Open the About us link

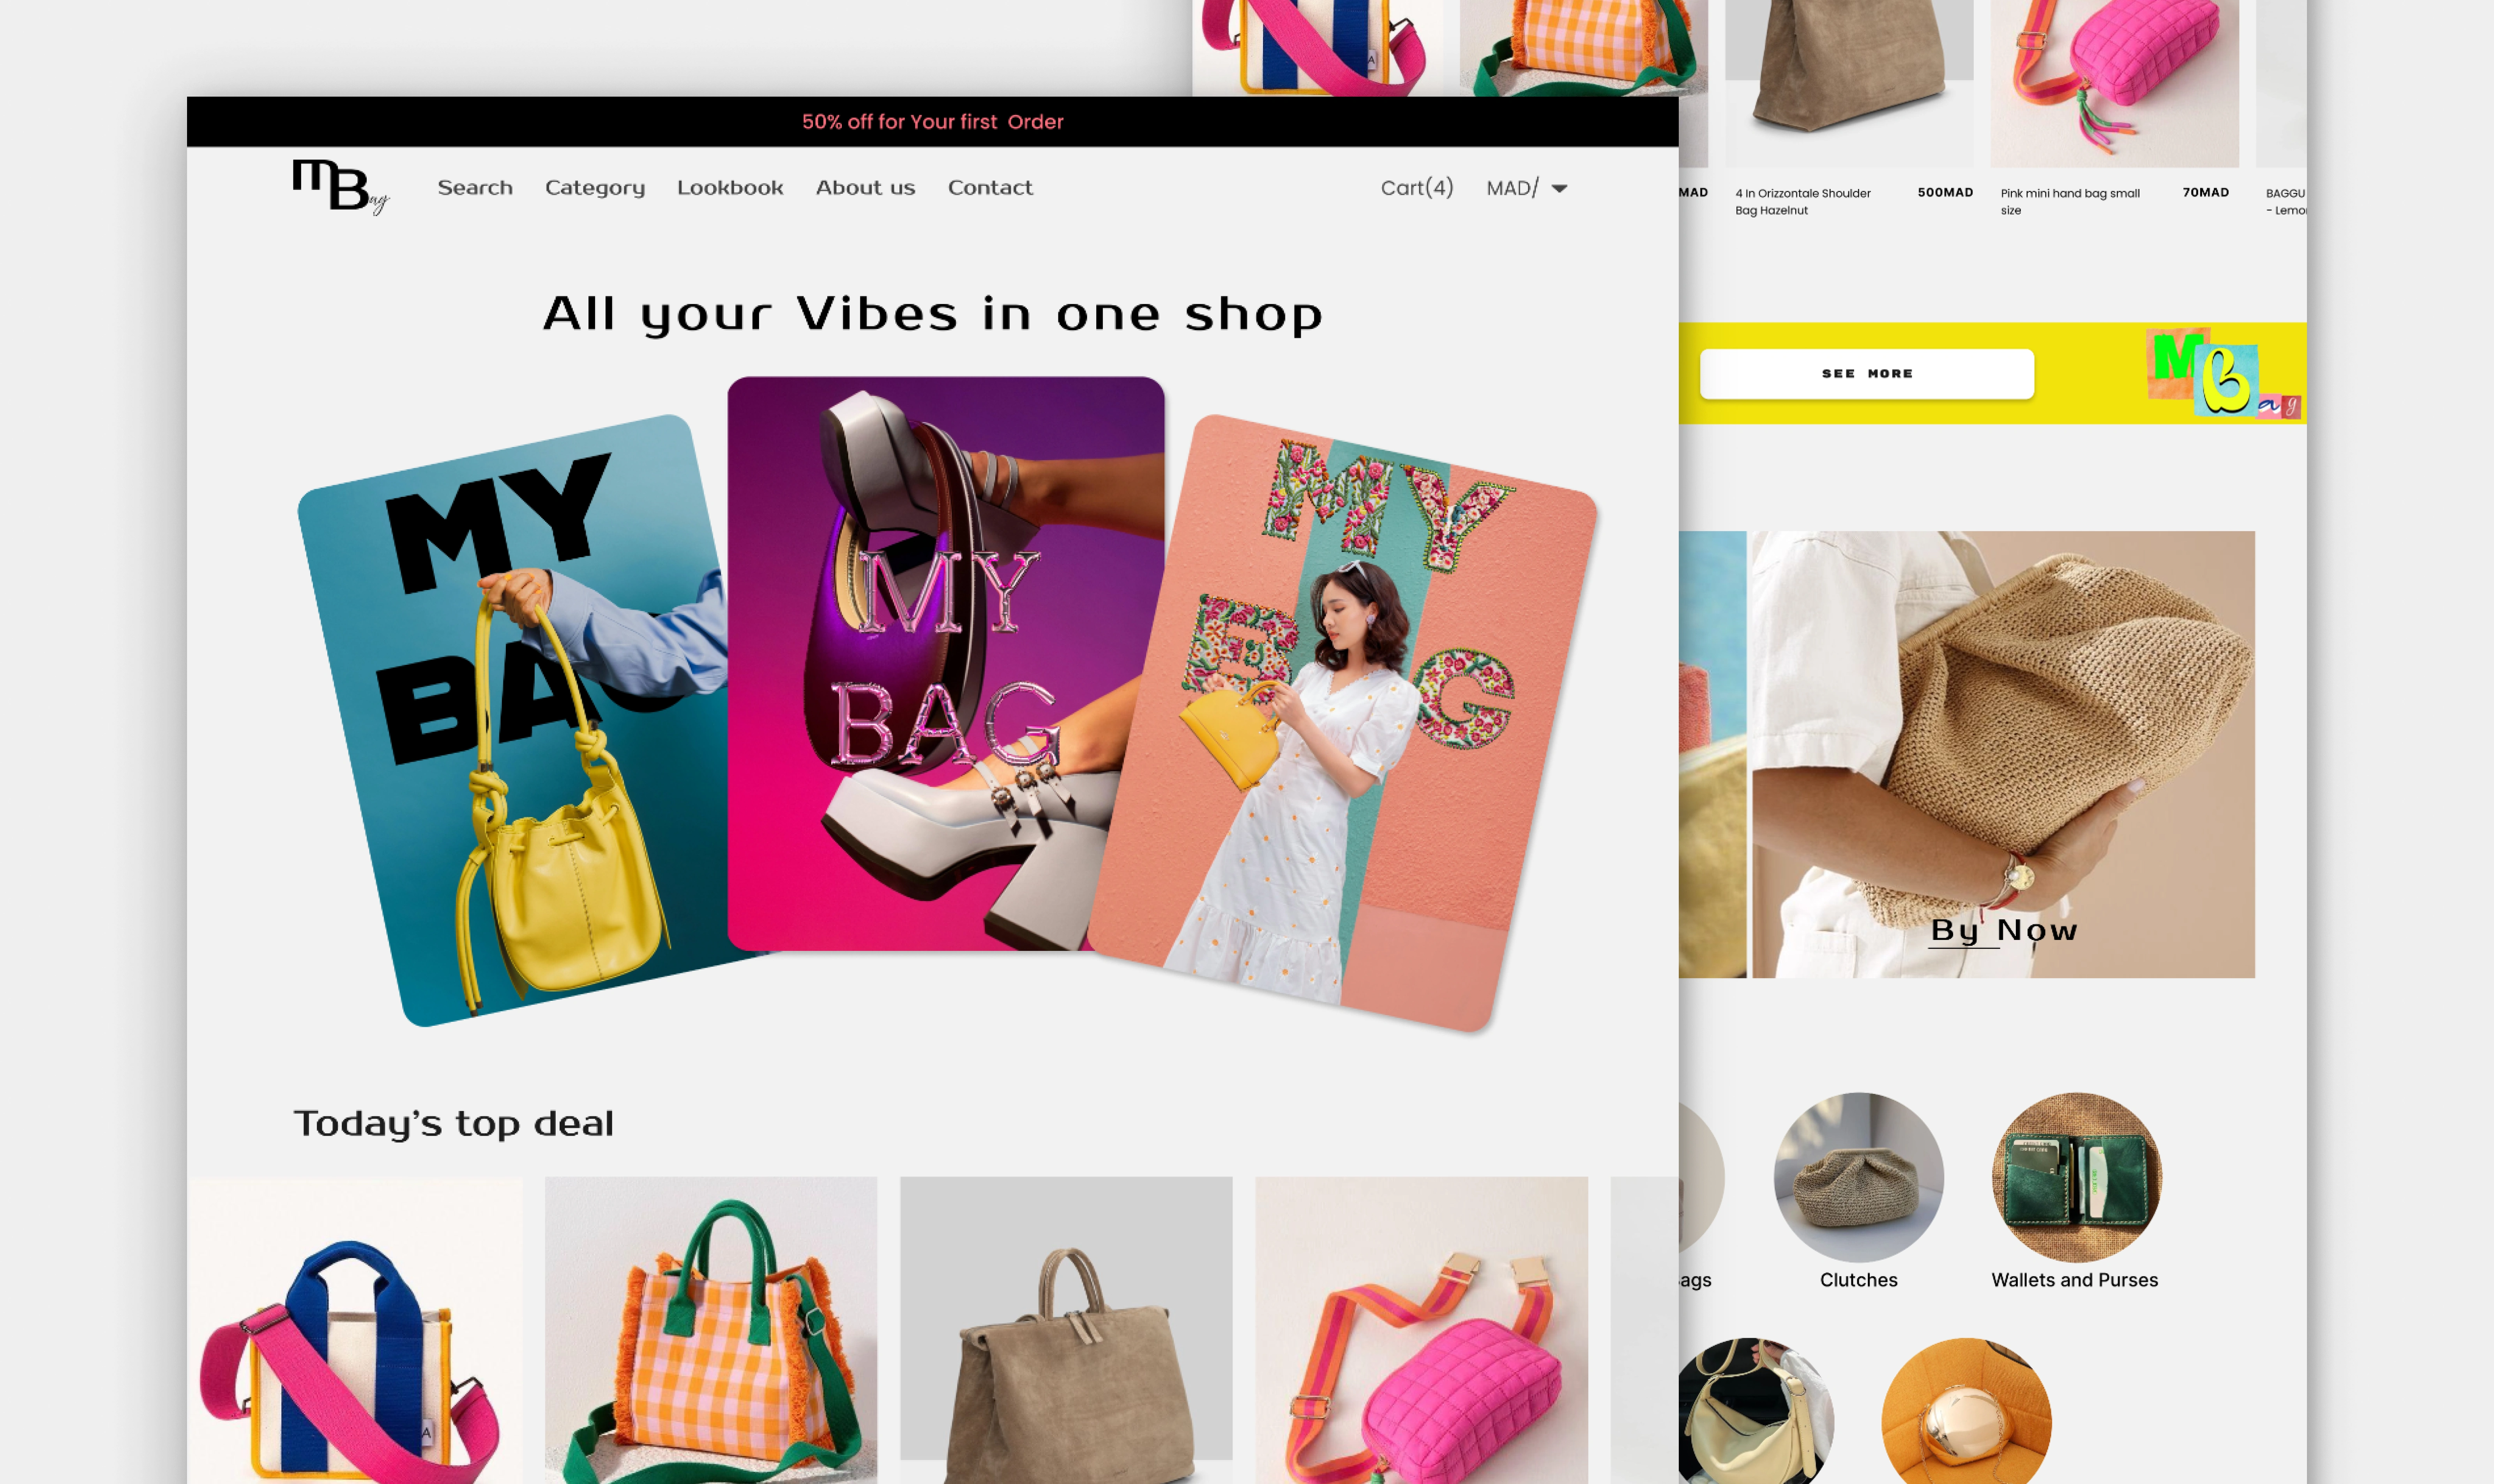[865, 187]
